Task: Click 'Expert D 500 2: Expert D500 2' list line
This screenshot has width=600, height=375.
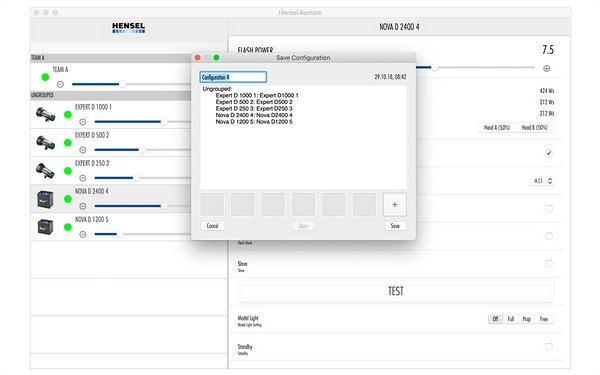Action: pos(254,102)
